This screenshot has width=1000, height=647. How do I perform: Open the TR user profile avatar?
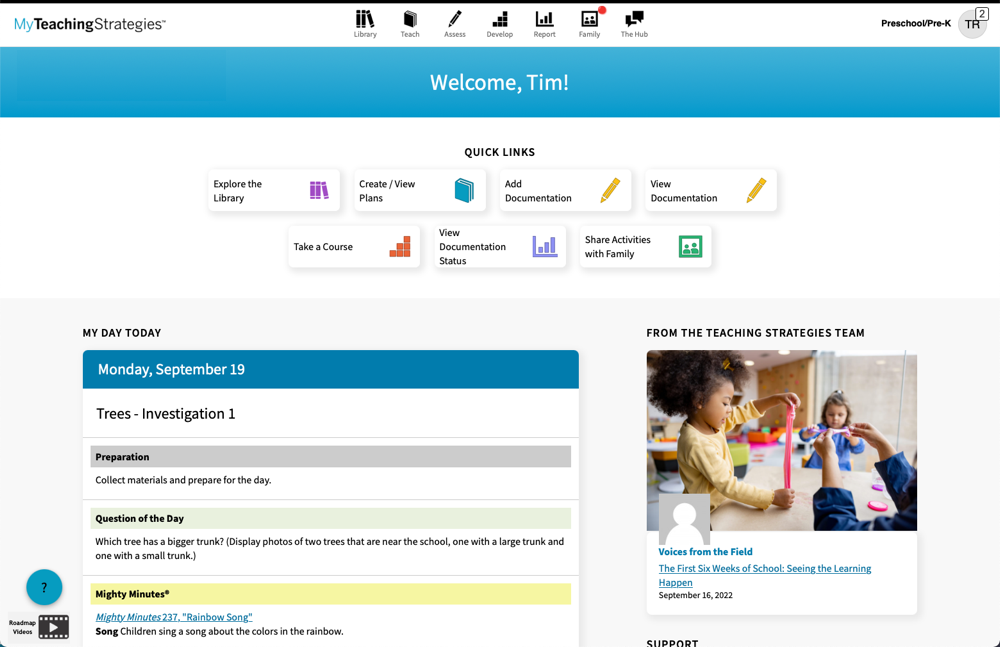point(972,24)
